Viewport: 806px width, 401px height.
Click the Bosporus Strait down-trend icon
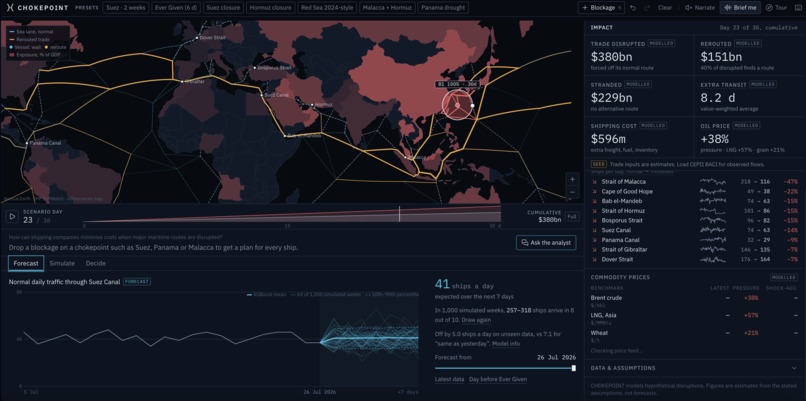point(594,221)
